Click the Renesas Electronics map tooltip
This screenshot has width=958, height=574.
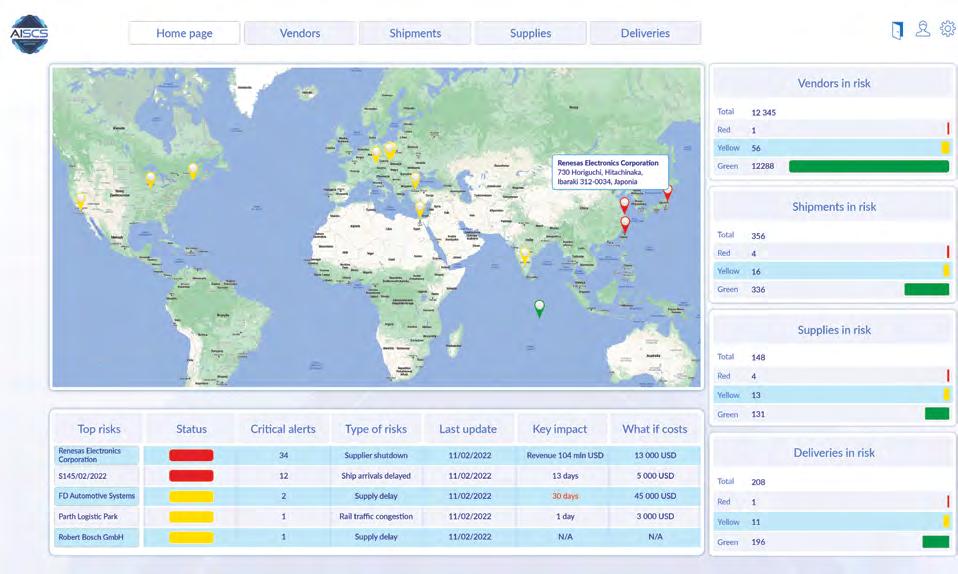click(610, 172)
